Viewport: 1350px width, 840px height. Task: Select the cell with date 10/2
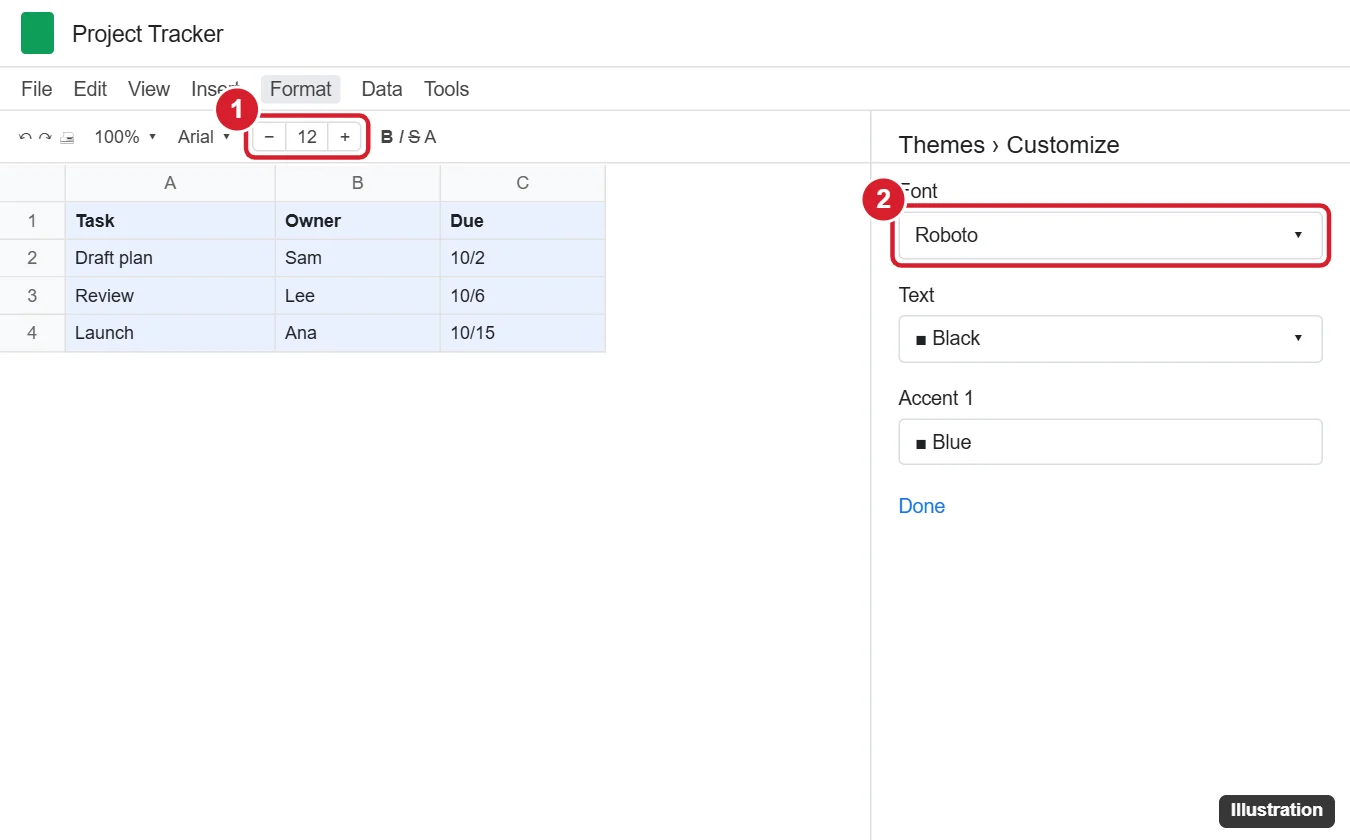(x=523, y=258)
